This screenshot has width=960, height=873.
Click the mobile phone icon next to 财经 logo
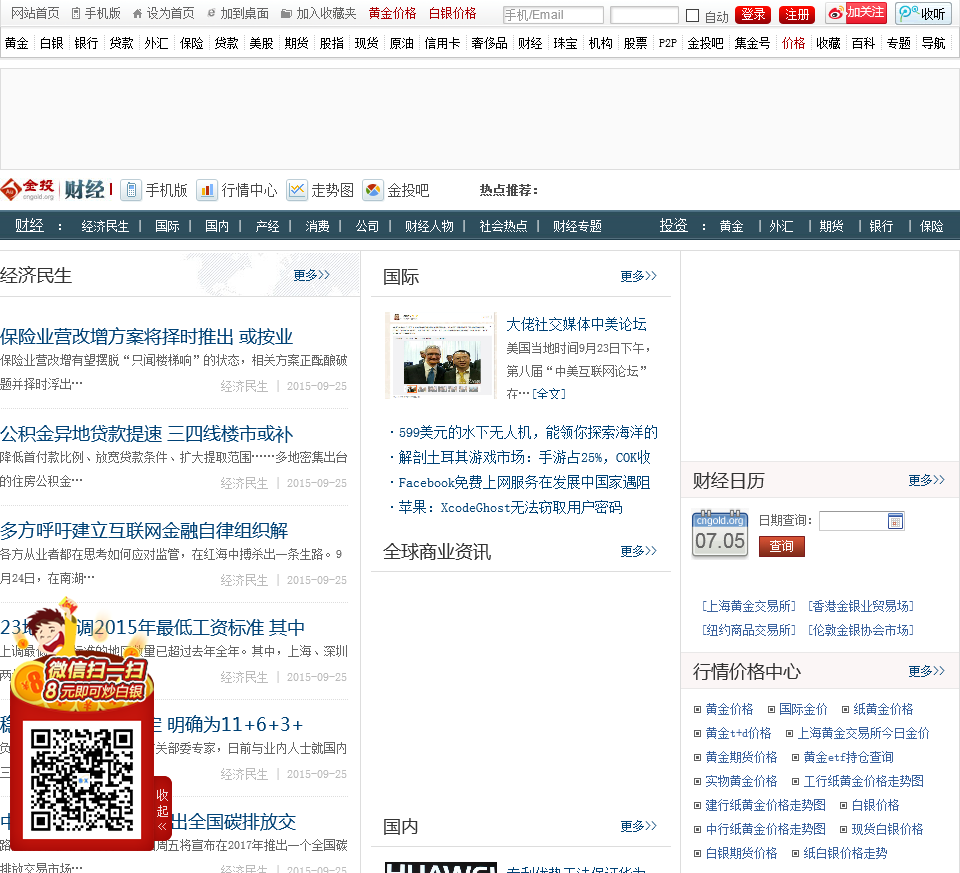(131, 190)
